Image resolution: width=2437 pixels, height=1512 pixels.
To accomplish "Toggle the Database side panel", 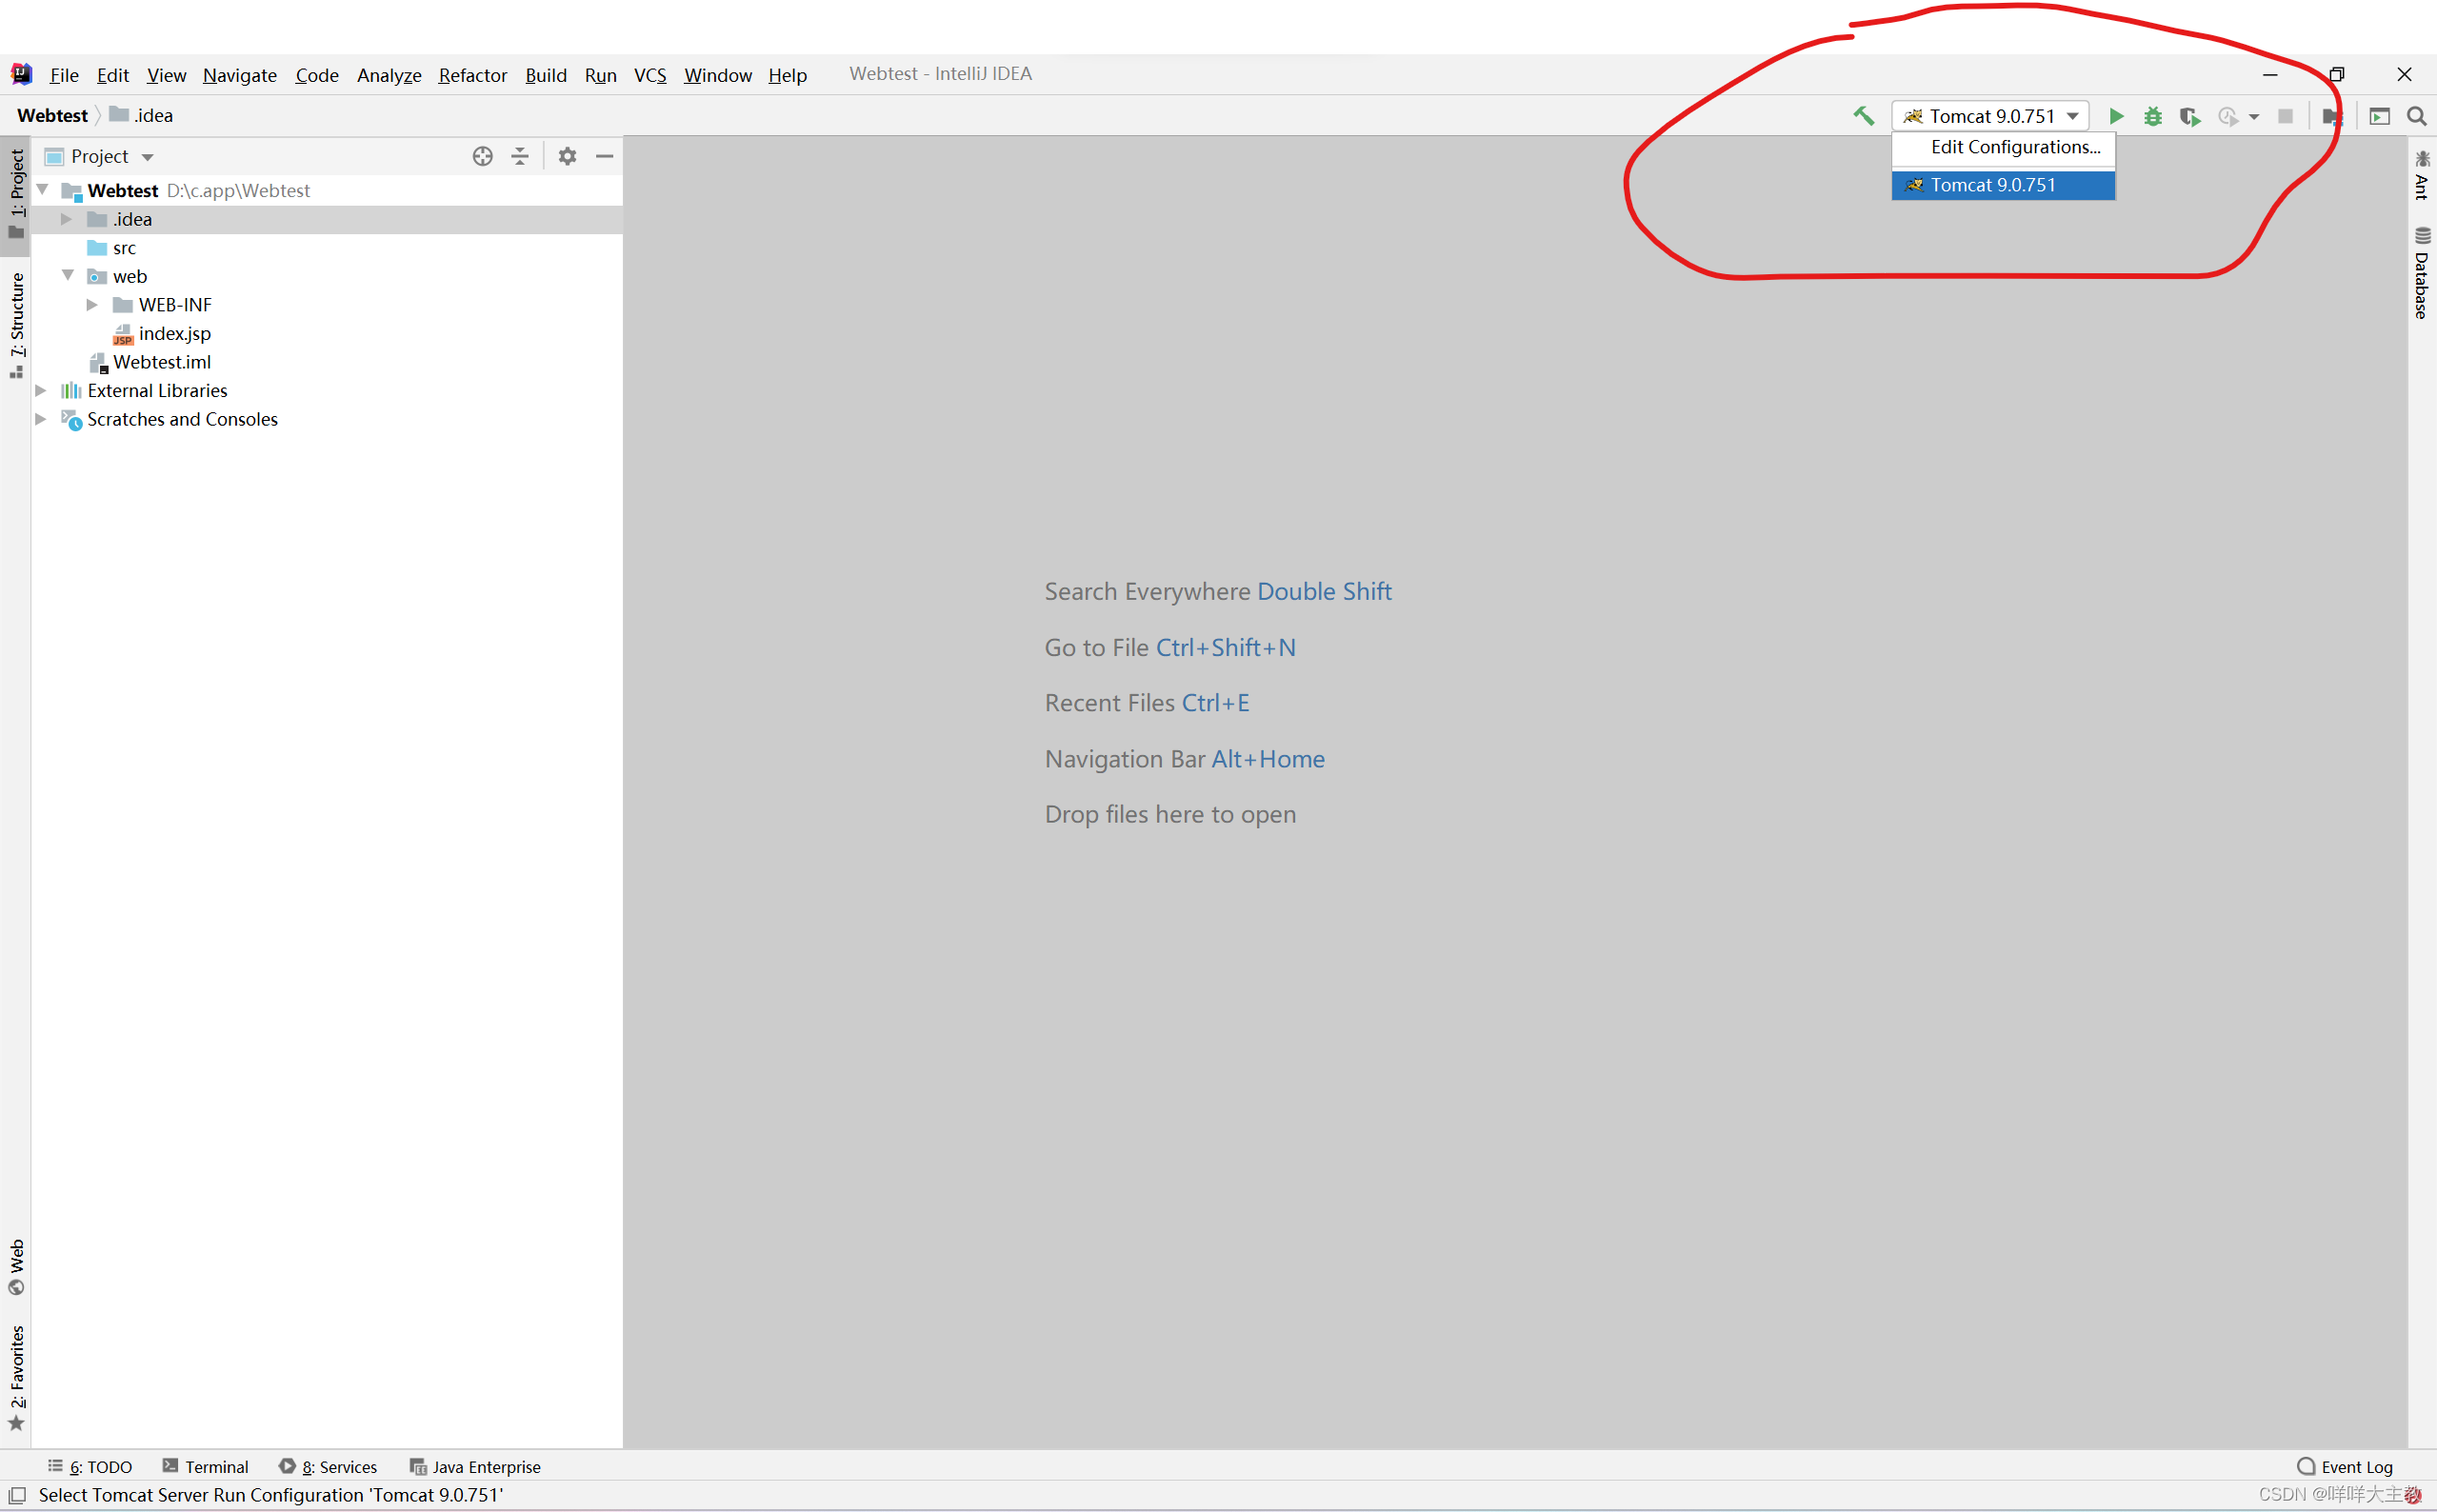I will [x=2421, y=273].
